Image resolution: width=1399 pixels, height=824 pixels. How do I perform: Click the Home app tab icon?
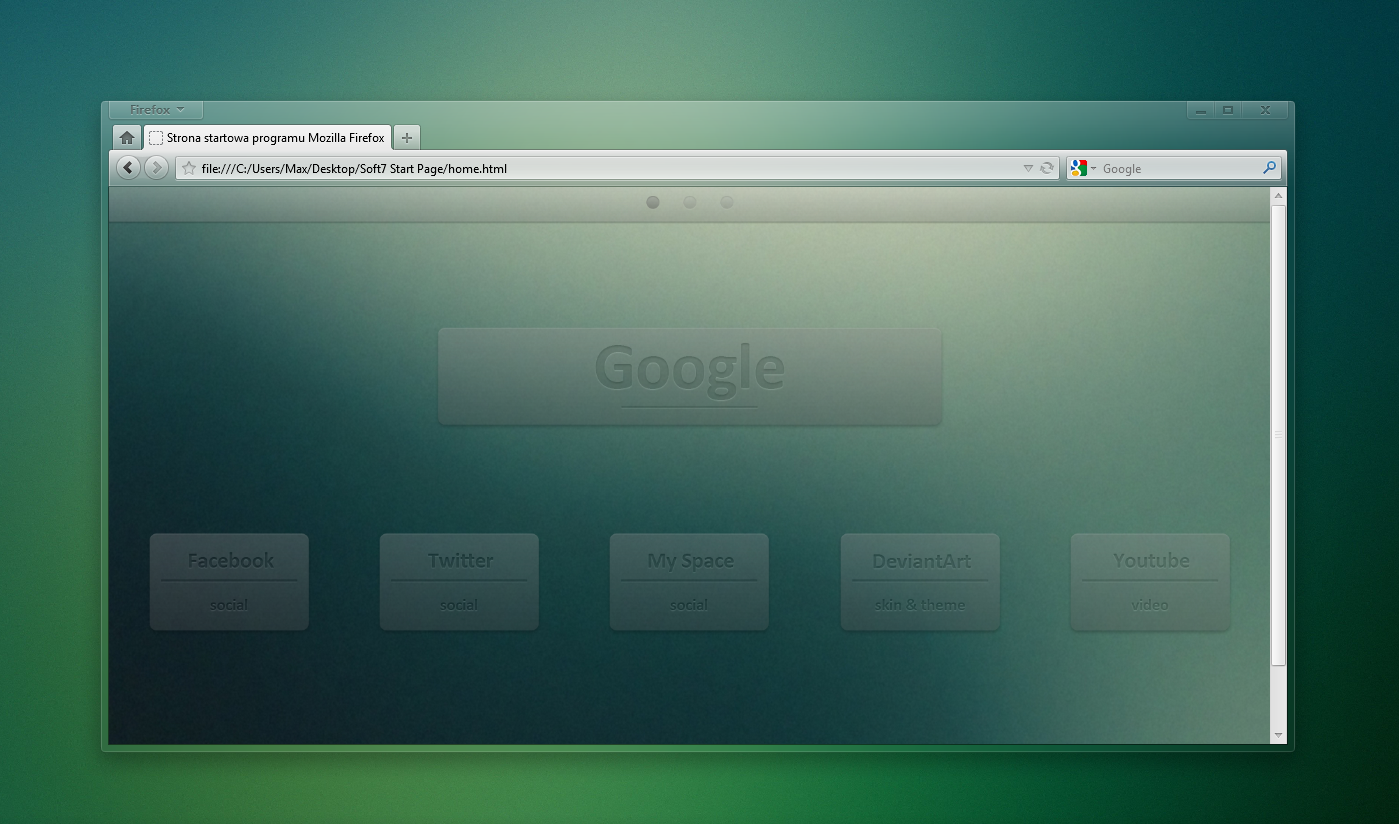(x=127, y=138)
